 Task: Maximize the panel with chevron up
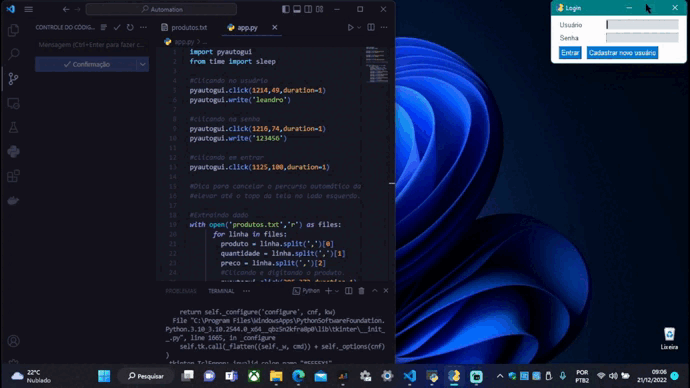tap(374, 291)
